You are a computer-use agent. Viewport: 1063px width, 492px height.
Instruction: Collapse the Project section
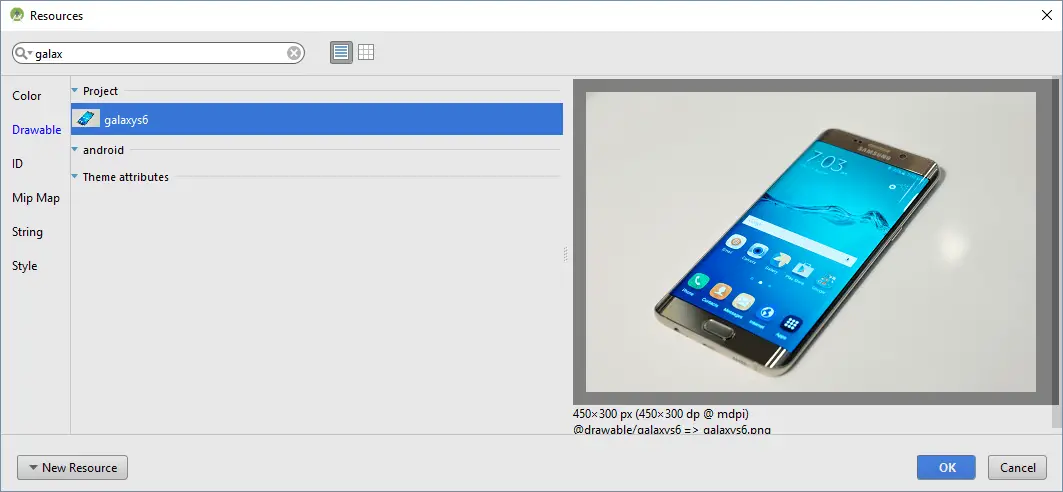[x=75, y=91]
